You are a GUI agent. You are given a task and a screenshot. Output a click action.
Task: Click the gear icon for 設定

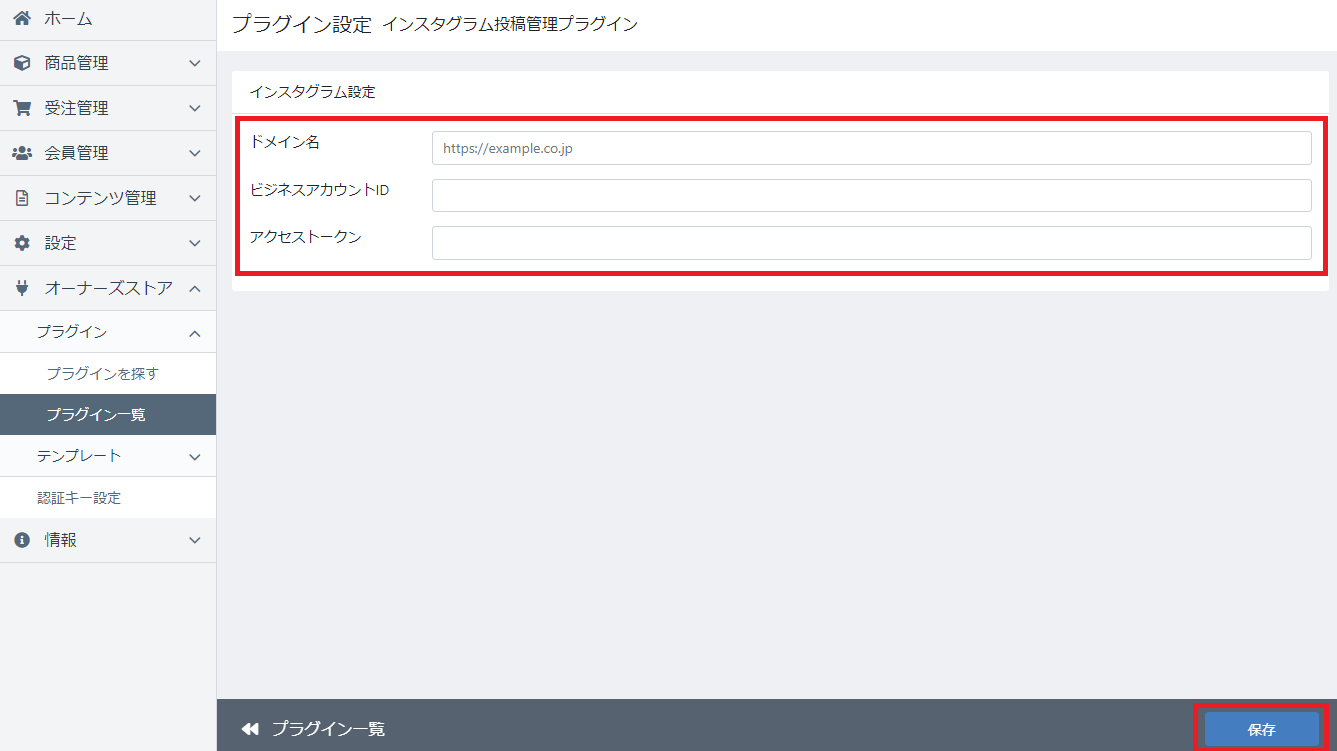22,243
